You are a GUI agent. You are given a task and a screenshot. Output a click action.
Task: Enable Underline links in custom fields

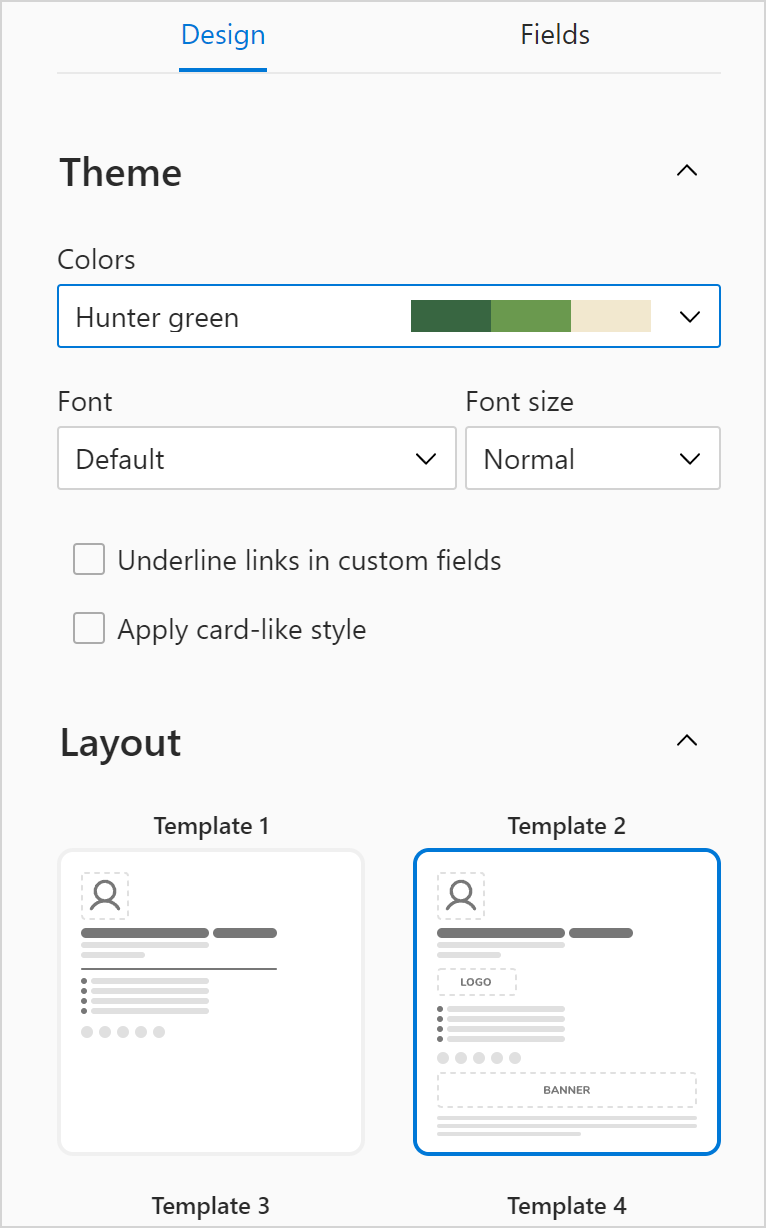(x=89, y=559)
